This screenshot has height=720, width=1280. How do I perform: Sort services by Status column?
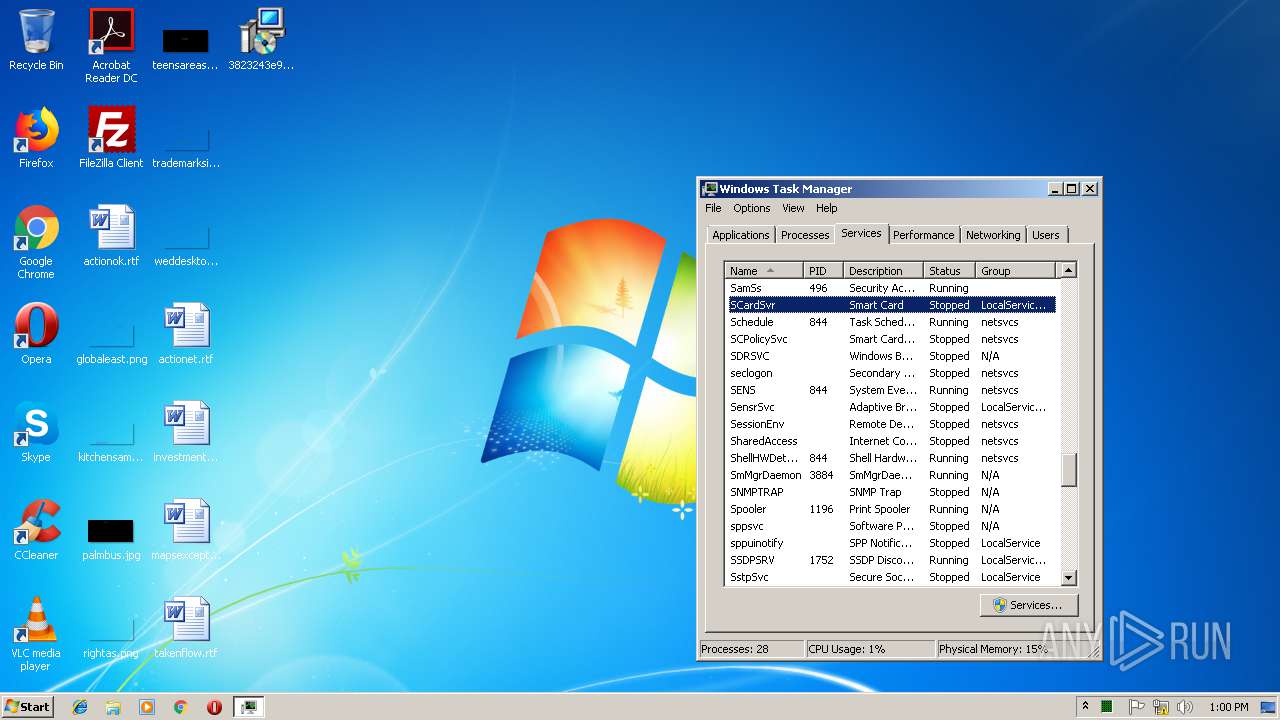point(950,271)
